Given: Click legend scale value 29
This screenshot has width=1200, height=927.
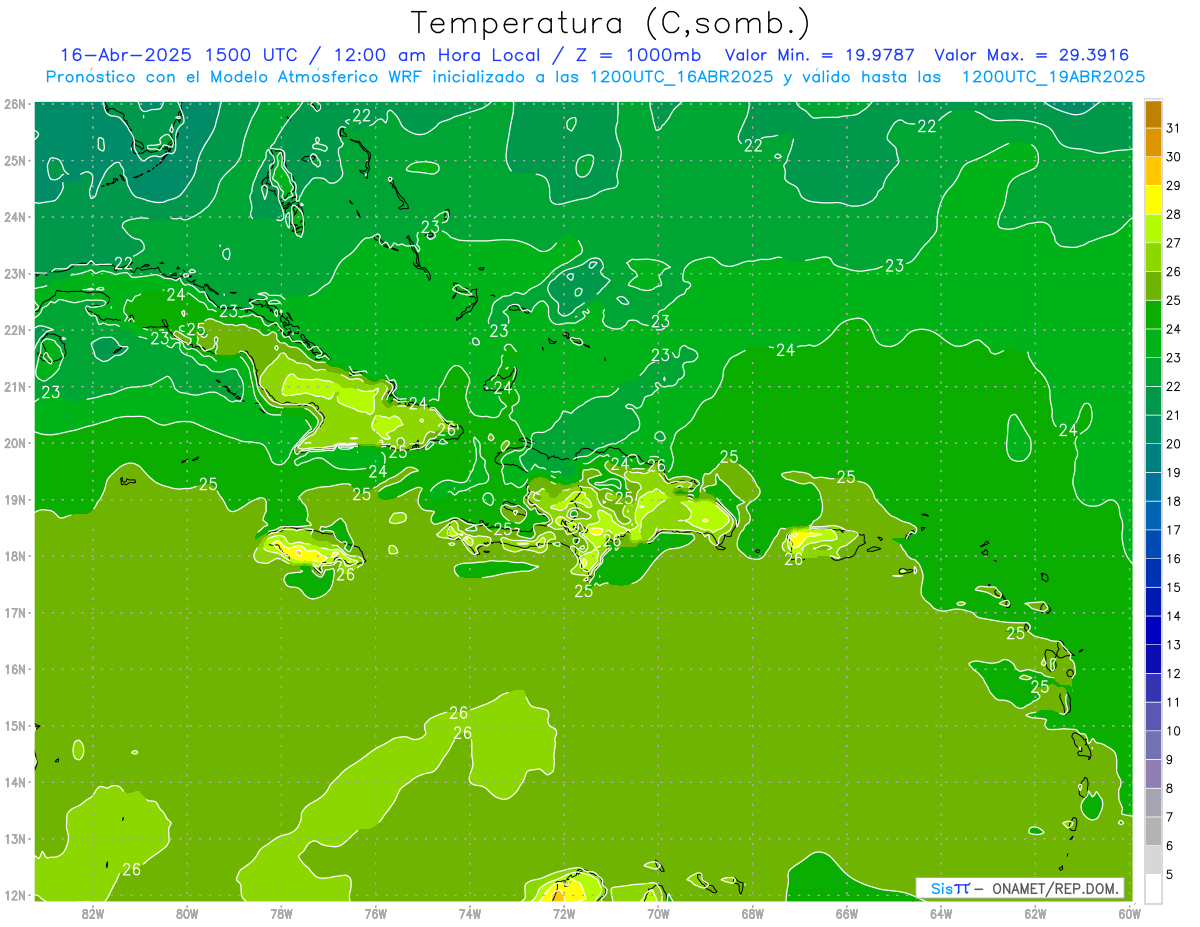Looking at the screenshot, I should tap(1174, 186).
